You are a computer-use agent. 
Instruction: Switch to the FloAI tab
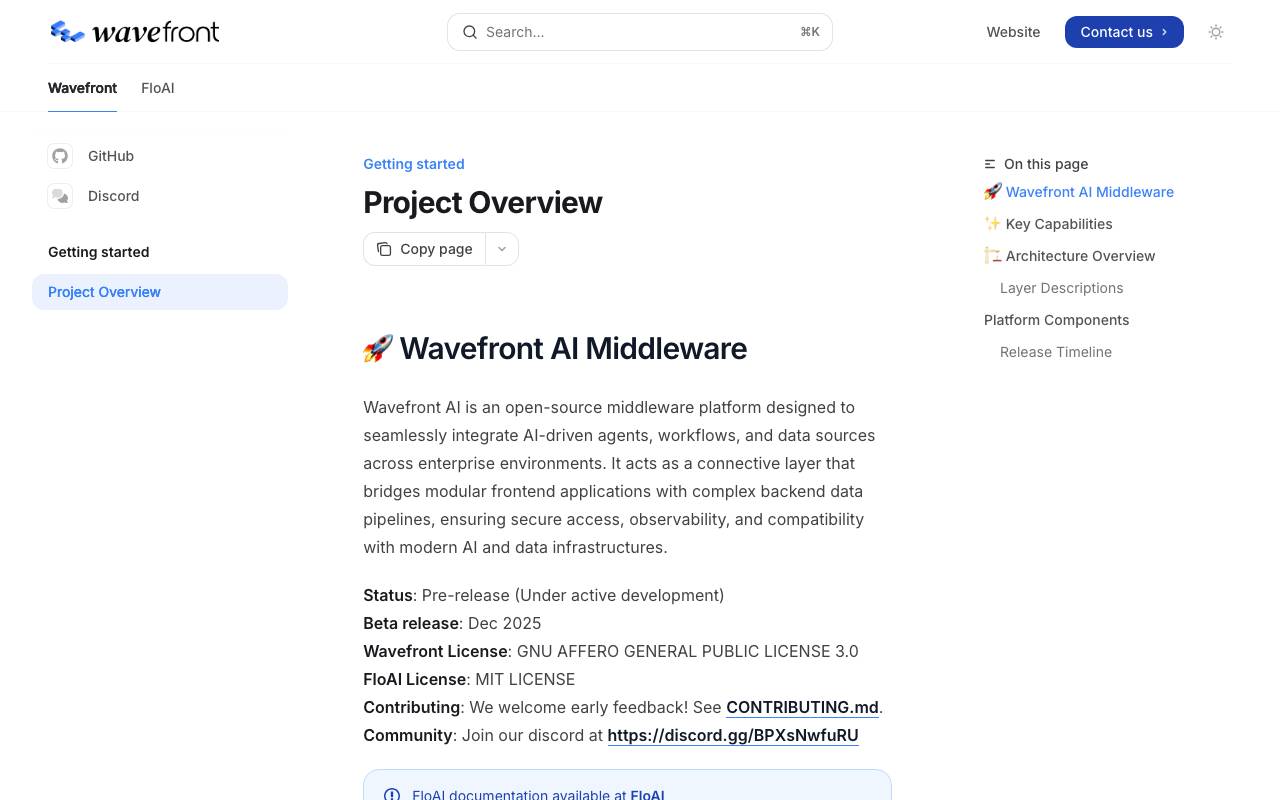pos(158,88)
